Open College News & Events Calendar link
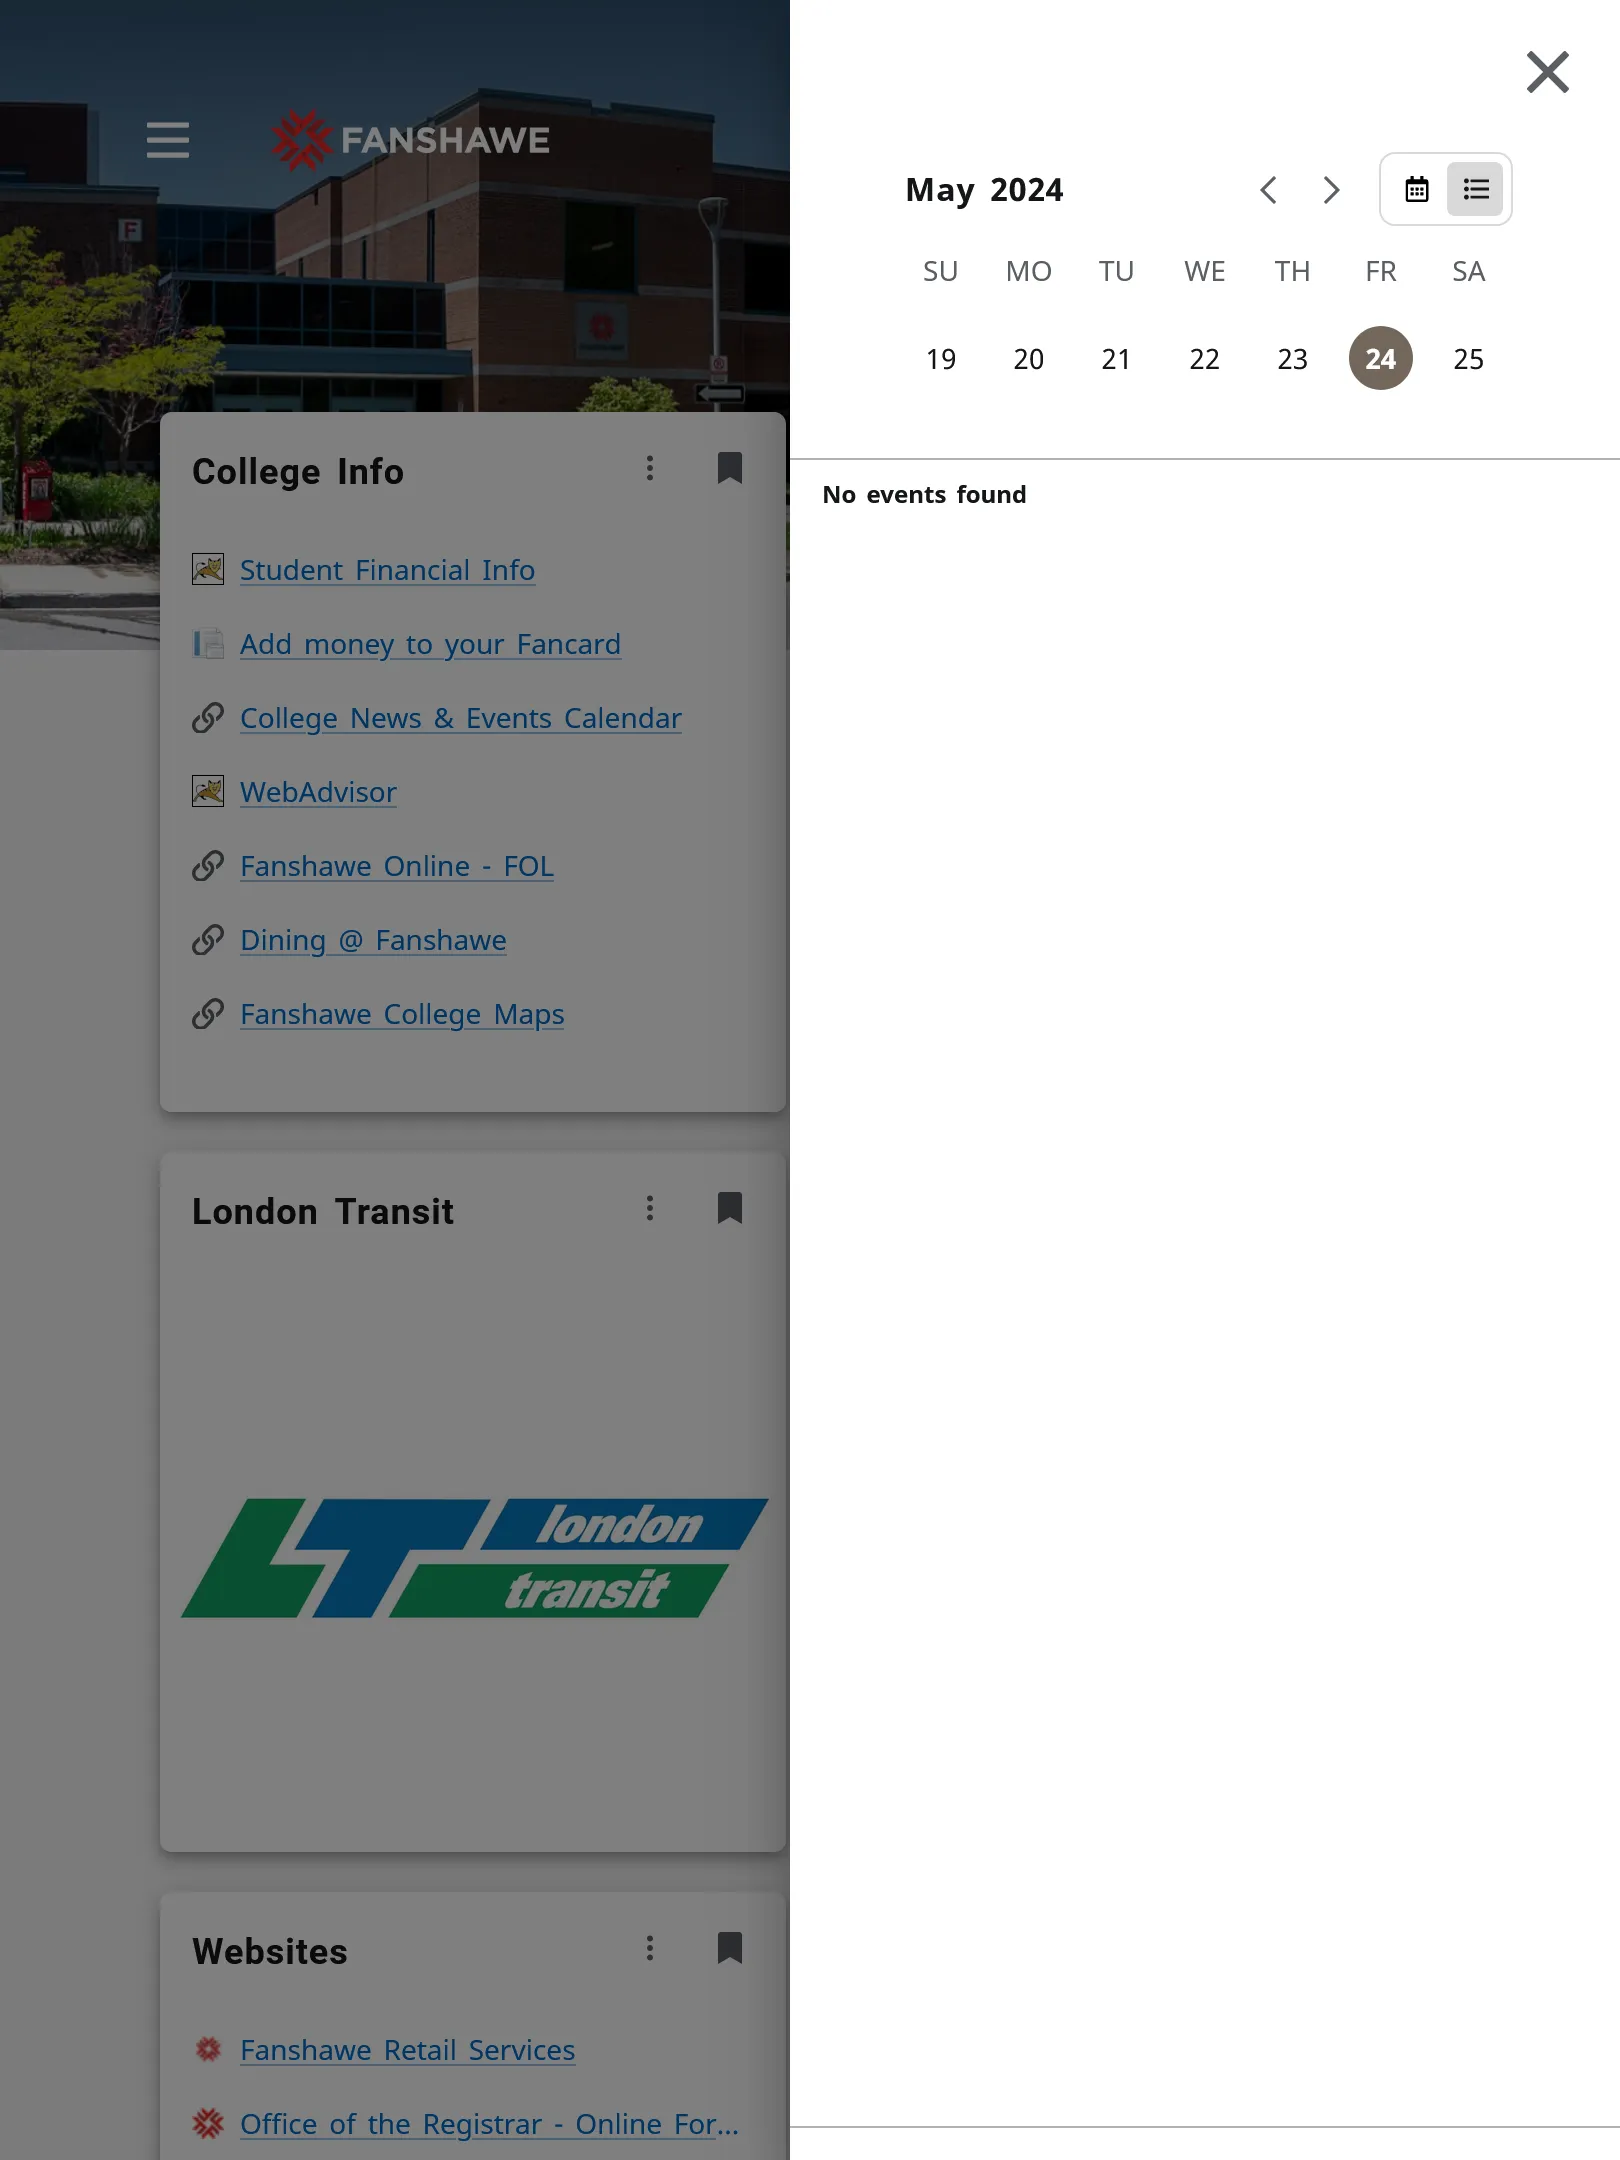Viewport: 1620px width, 2160px height. pos(460,718)
